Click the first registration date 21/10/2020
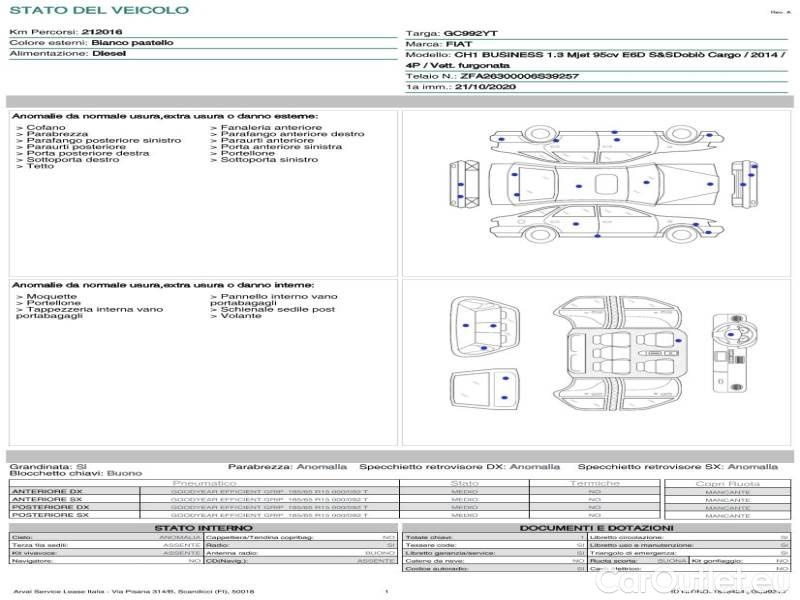 [x=485, y=87]
